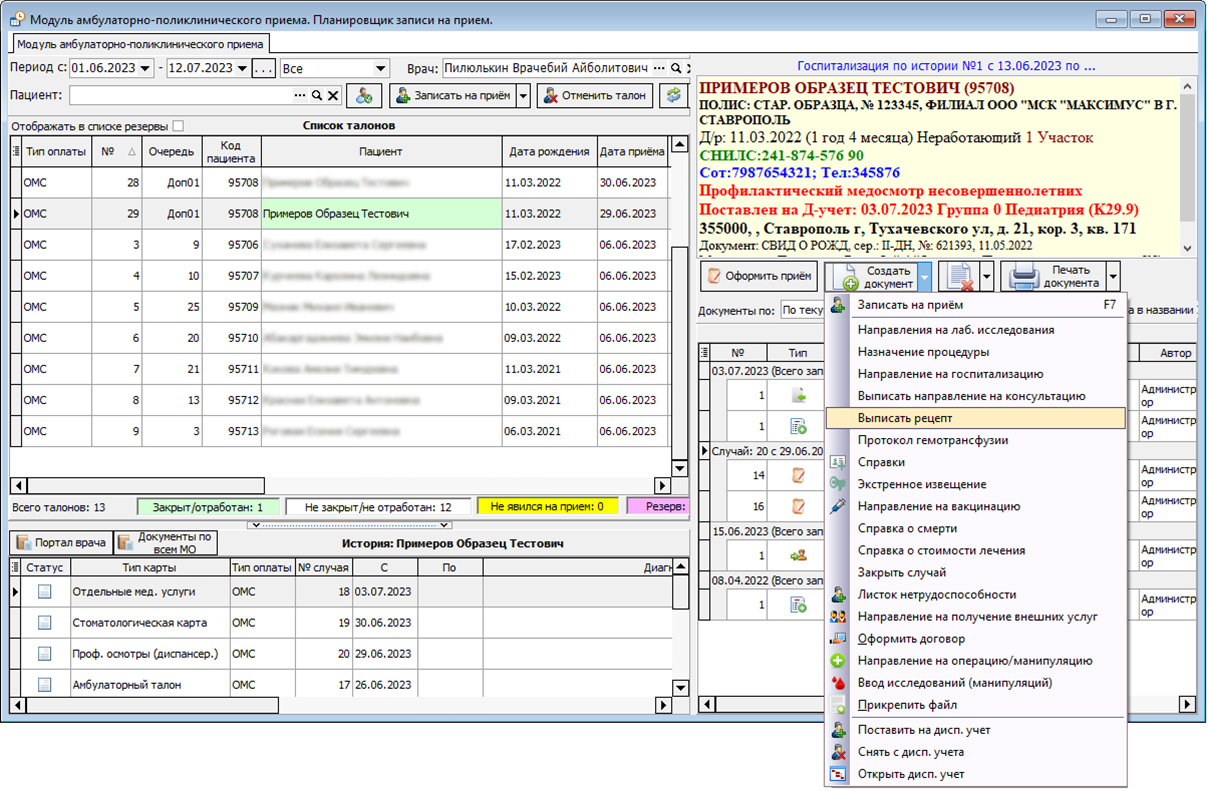Open the period start date dropdown

tap(147, 68)
